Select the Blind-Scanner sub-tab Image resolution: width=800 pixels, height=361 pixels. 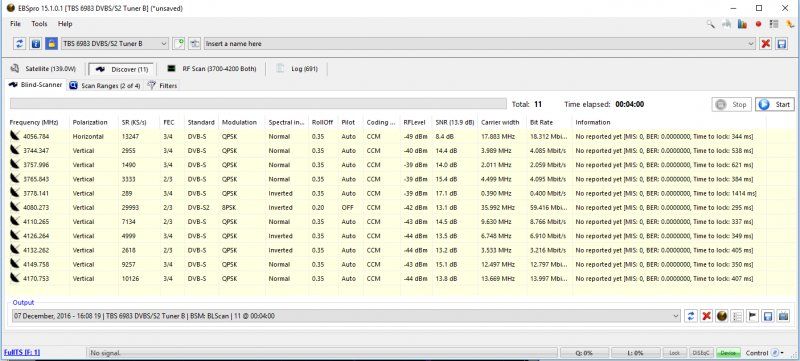[36, 85]
